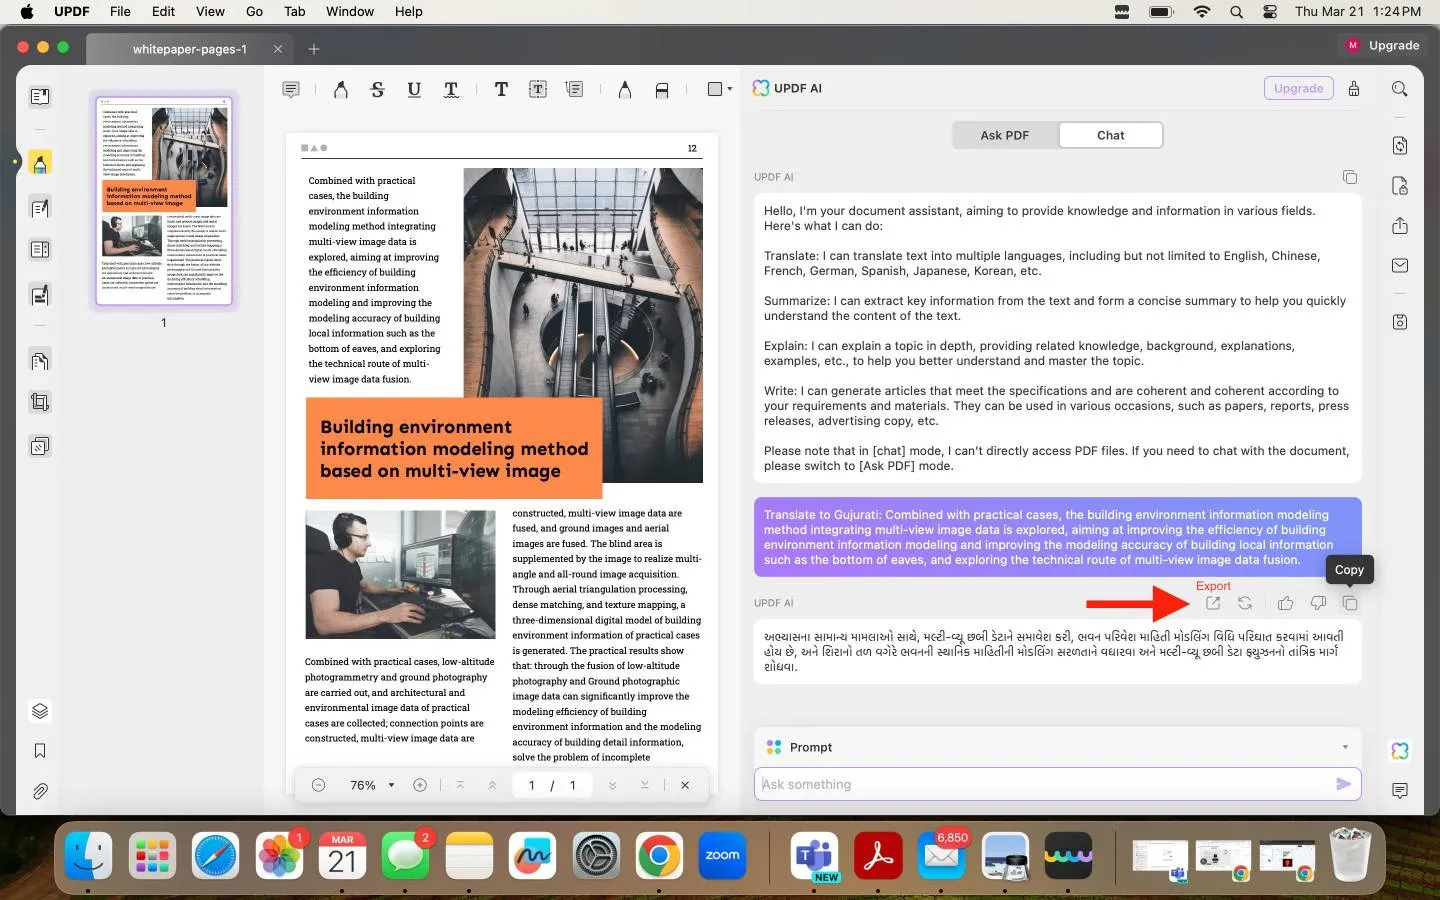Open the Tab menu
The height and width of the screenshot is (900, 1440).
coord(294,11)
